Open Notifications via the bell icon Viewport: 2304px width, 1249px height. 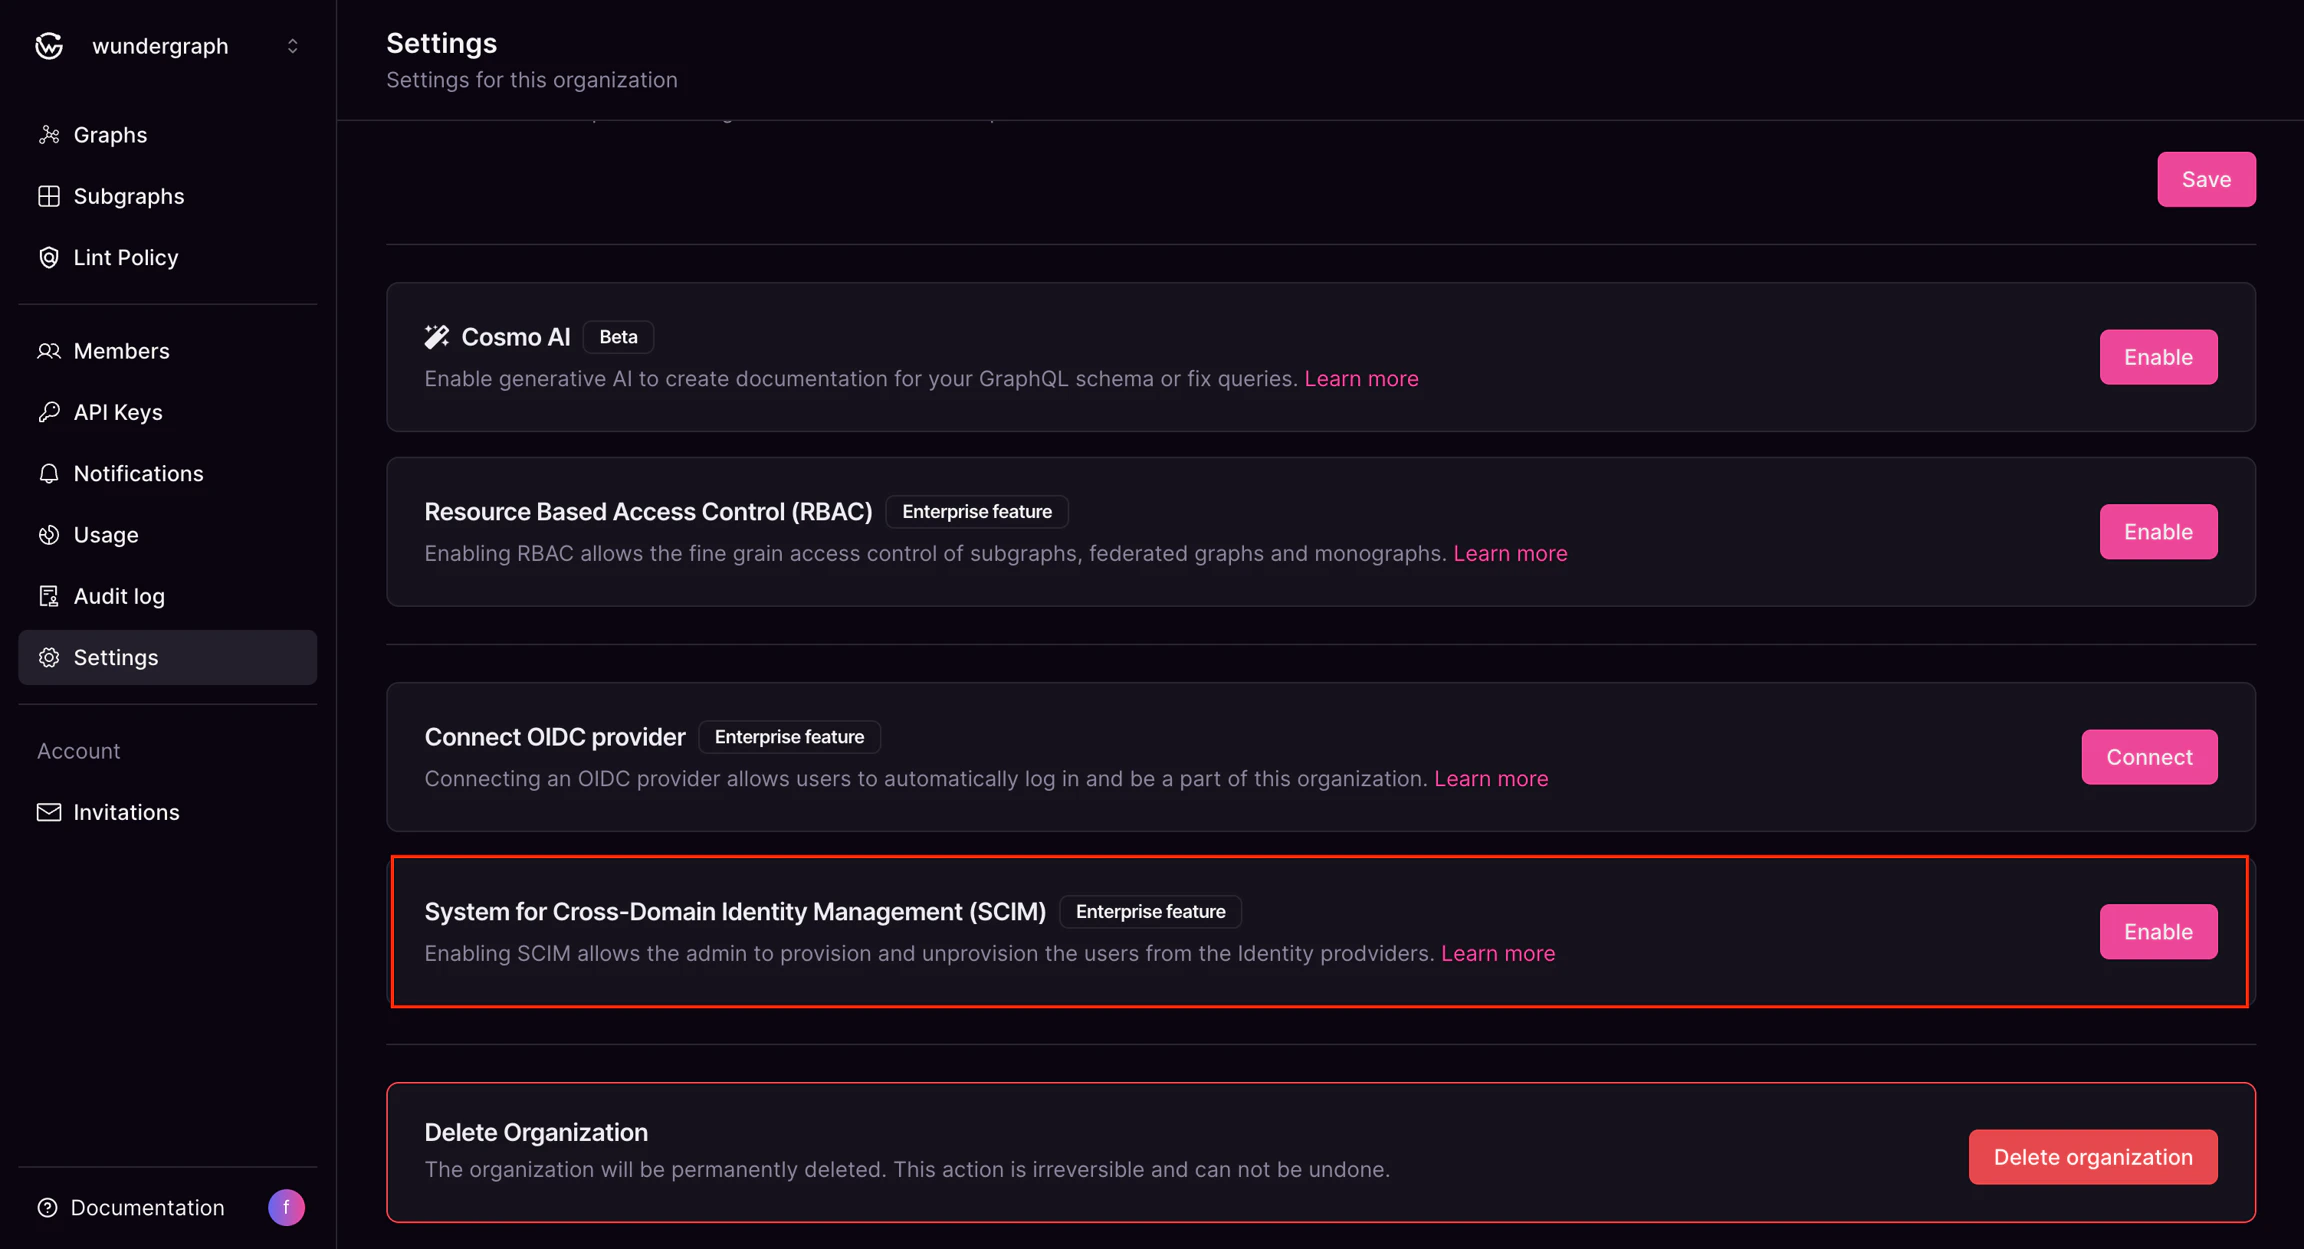point(49,473)
